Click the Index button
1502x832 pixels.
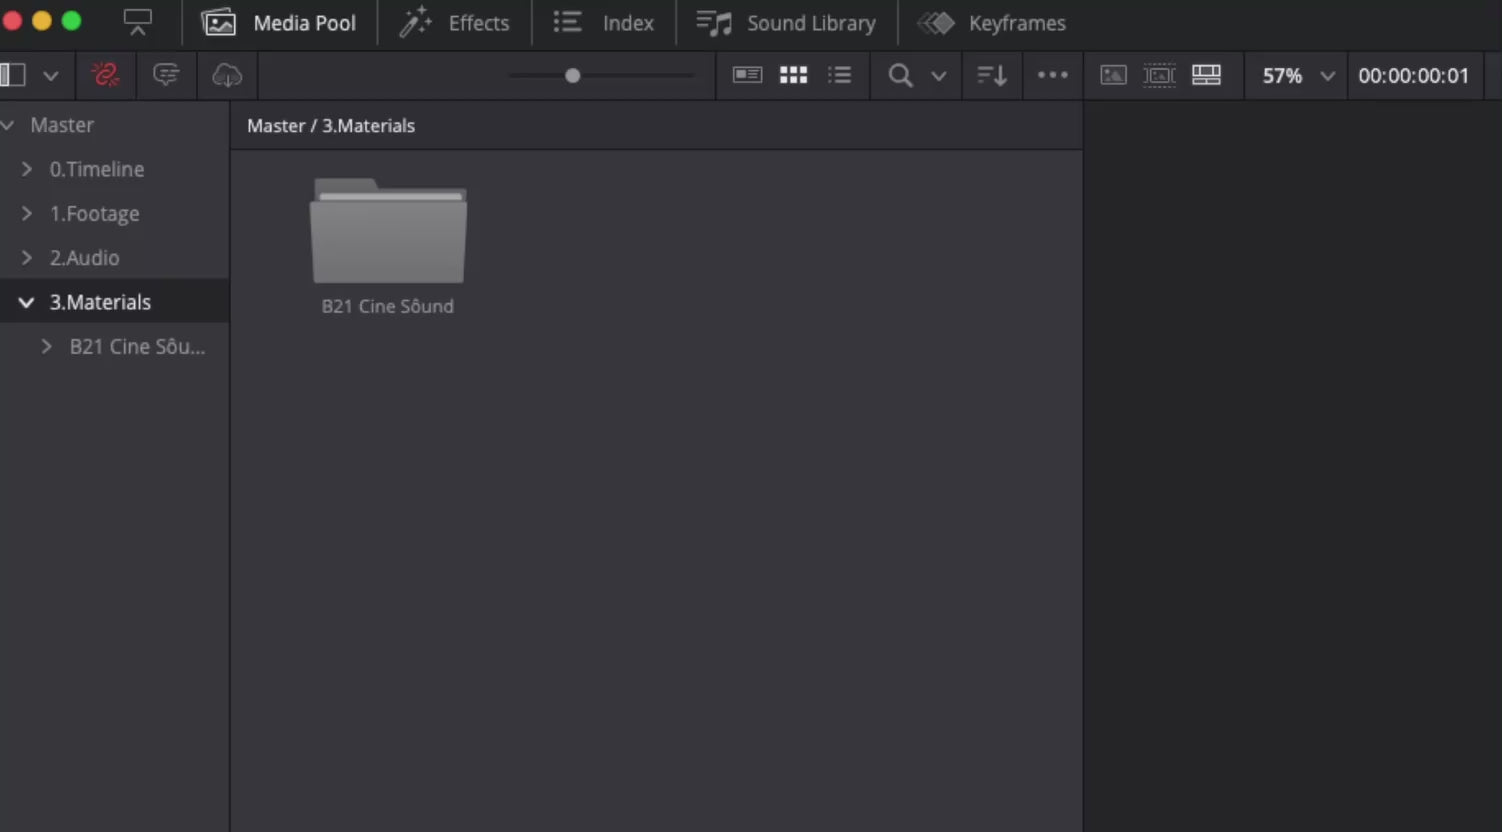pos(604,23)
